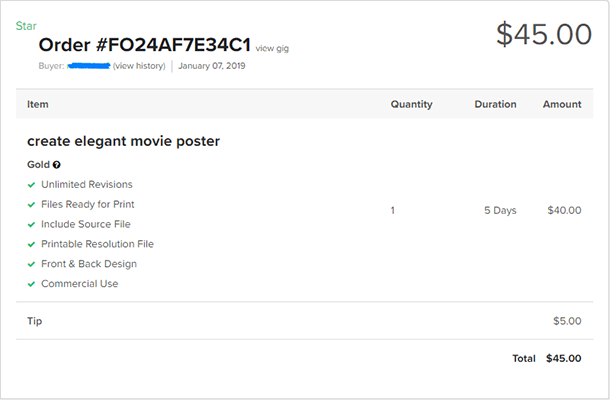Open the buyer's view history link

click(140, 66)
